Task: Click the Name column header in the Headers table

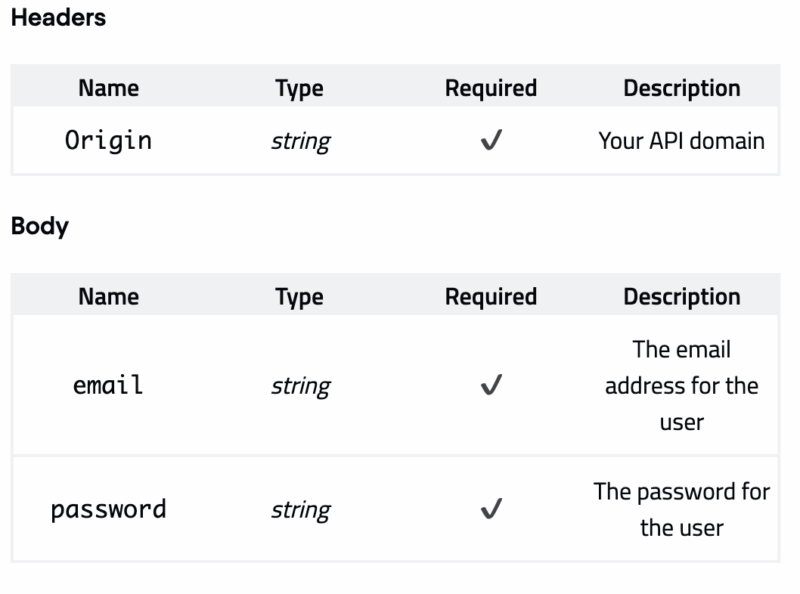Action: tap(108, 88)
